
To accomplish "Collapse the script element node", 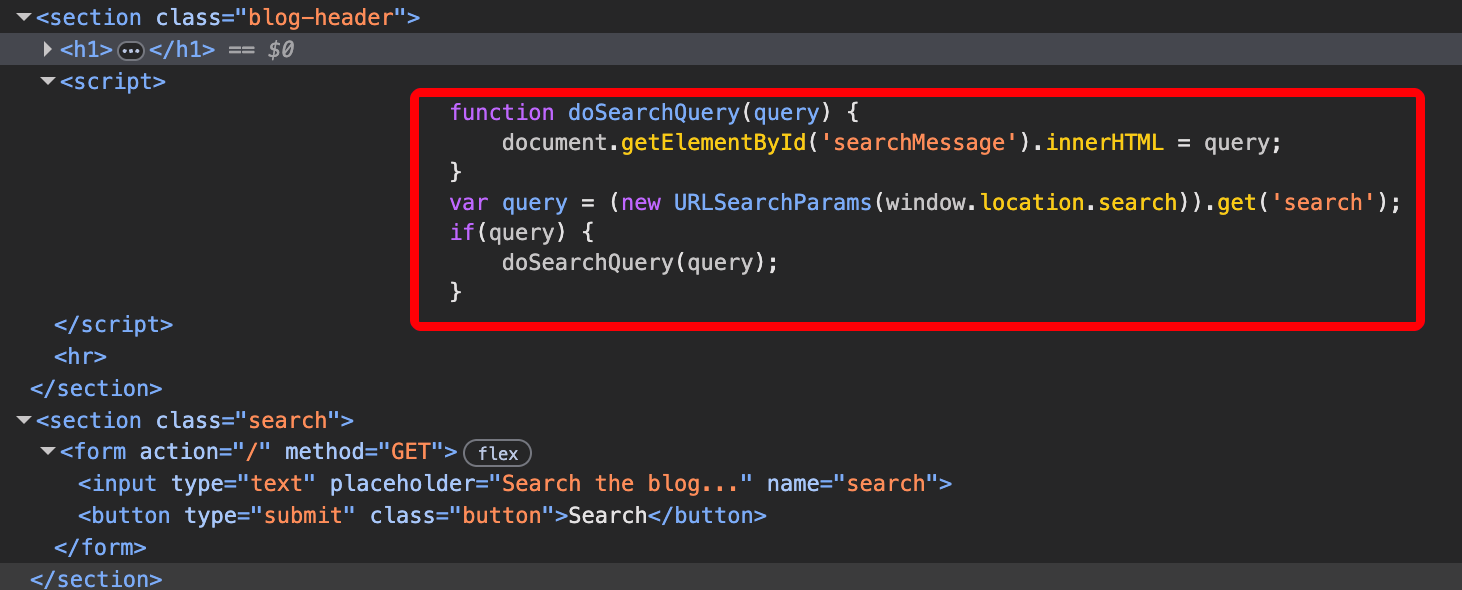I will coord(47,82).
